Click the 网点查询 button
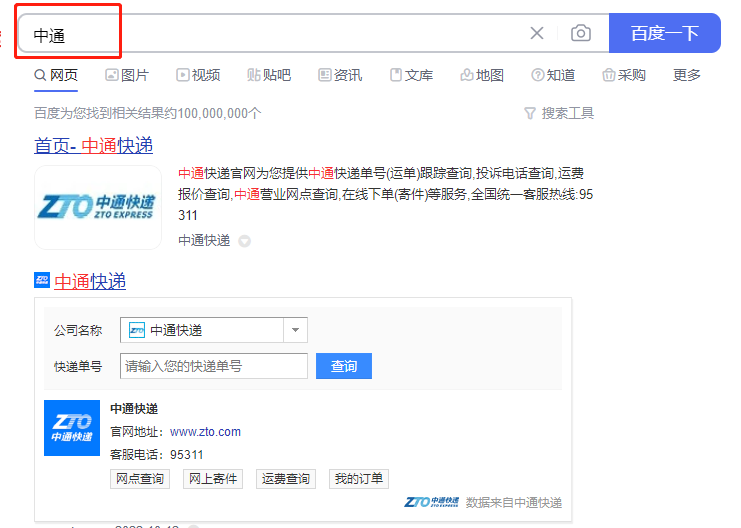 (140, 479)
